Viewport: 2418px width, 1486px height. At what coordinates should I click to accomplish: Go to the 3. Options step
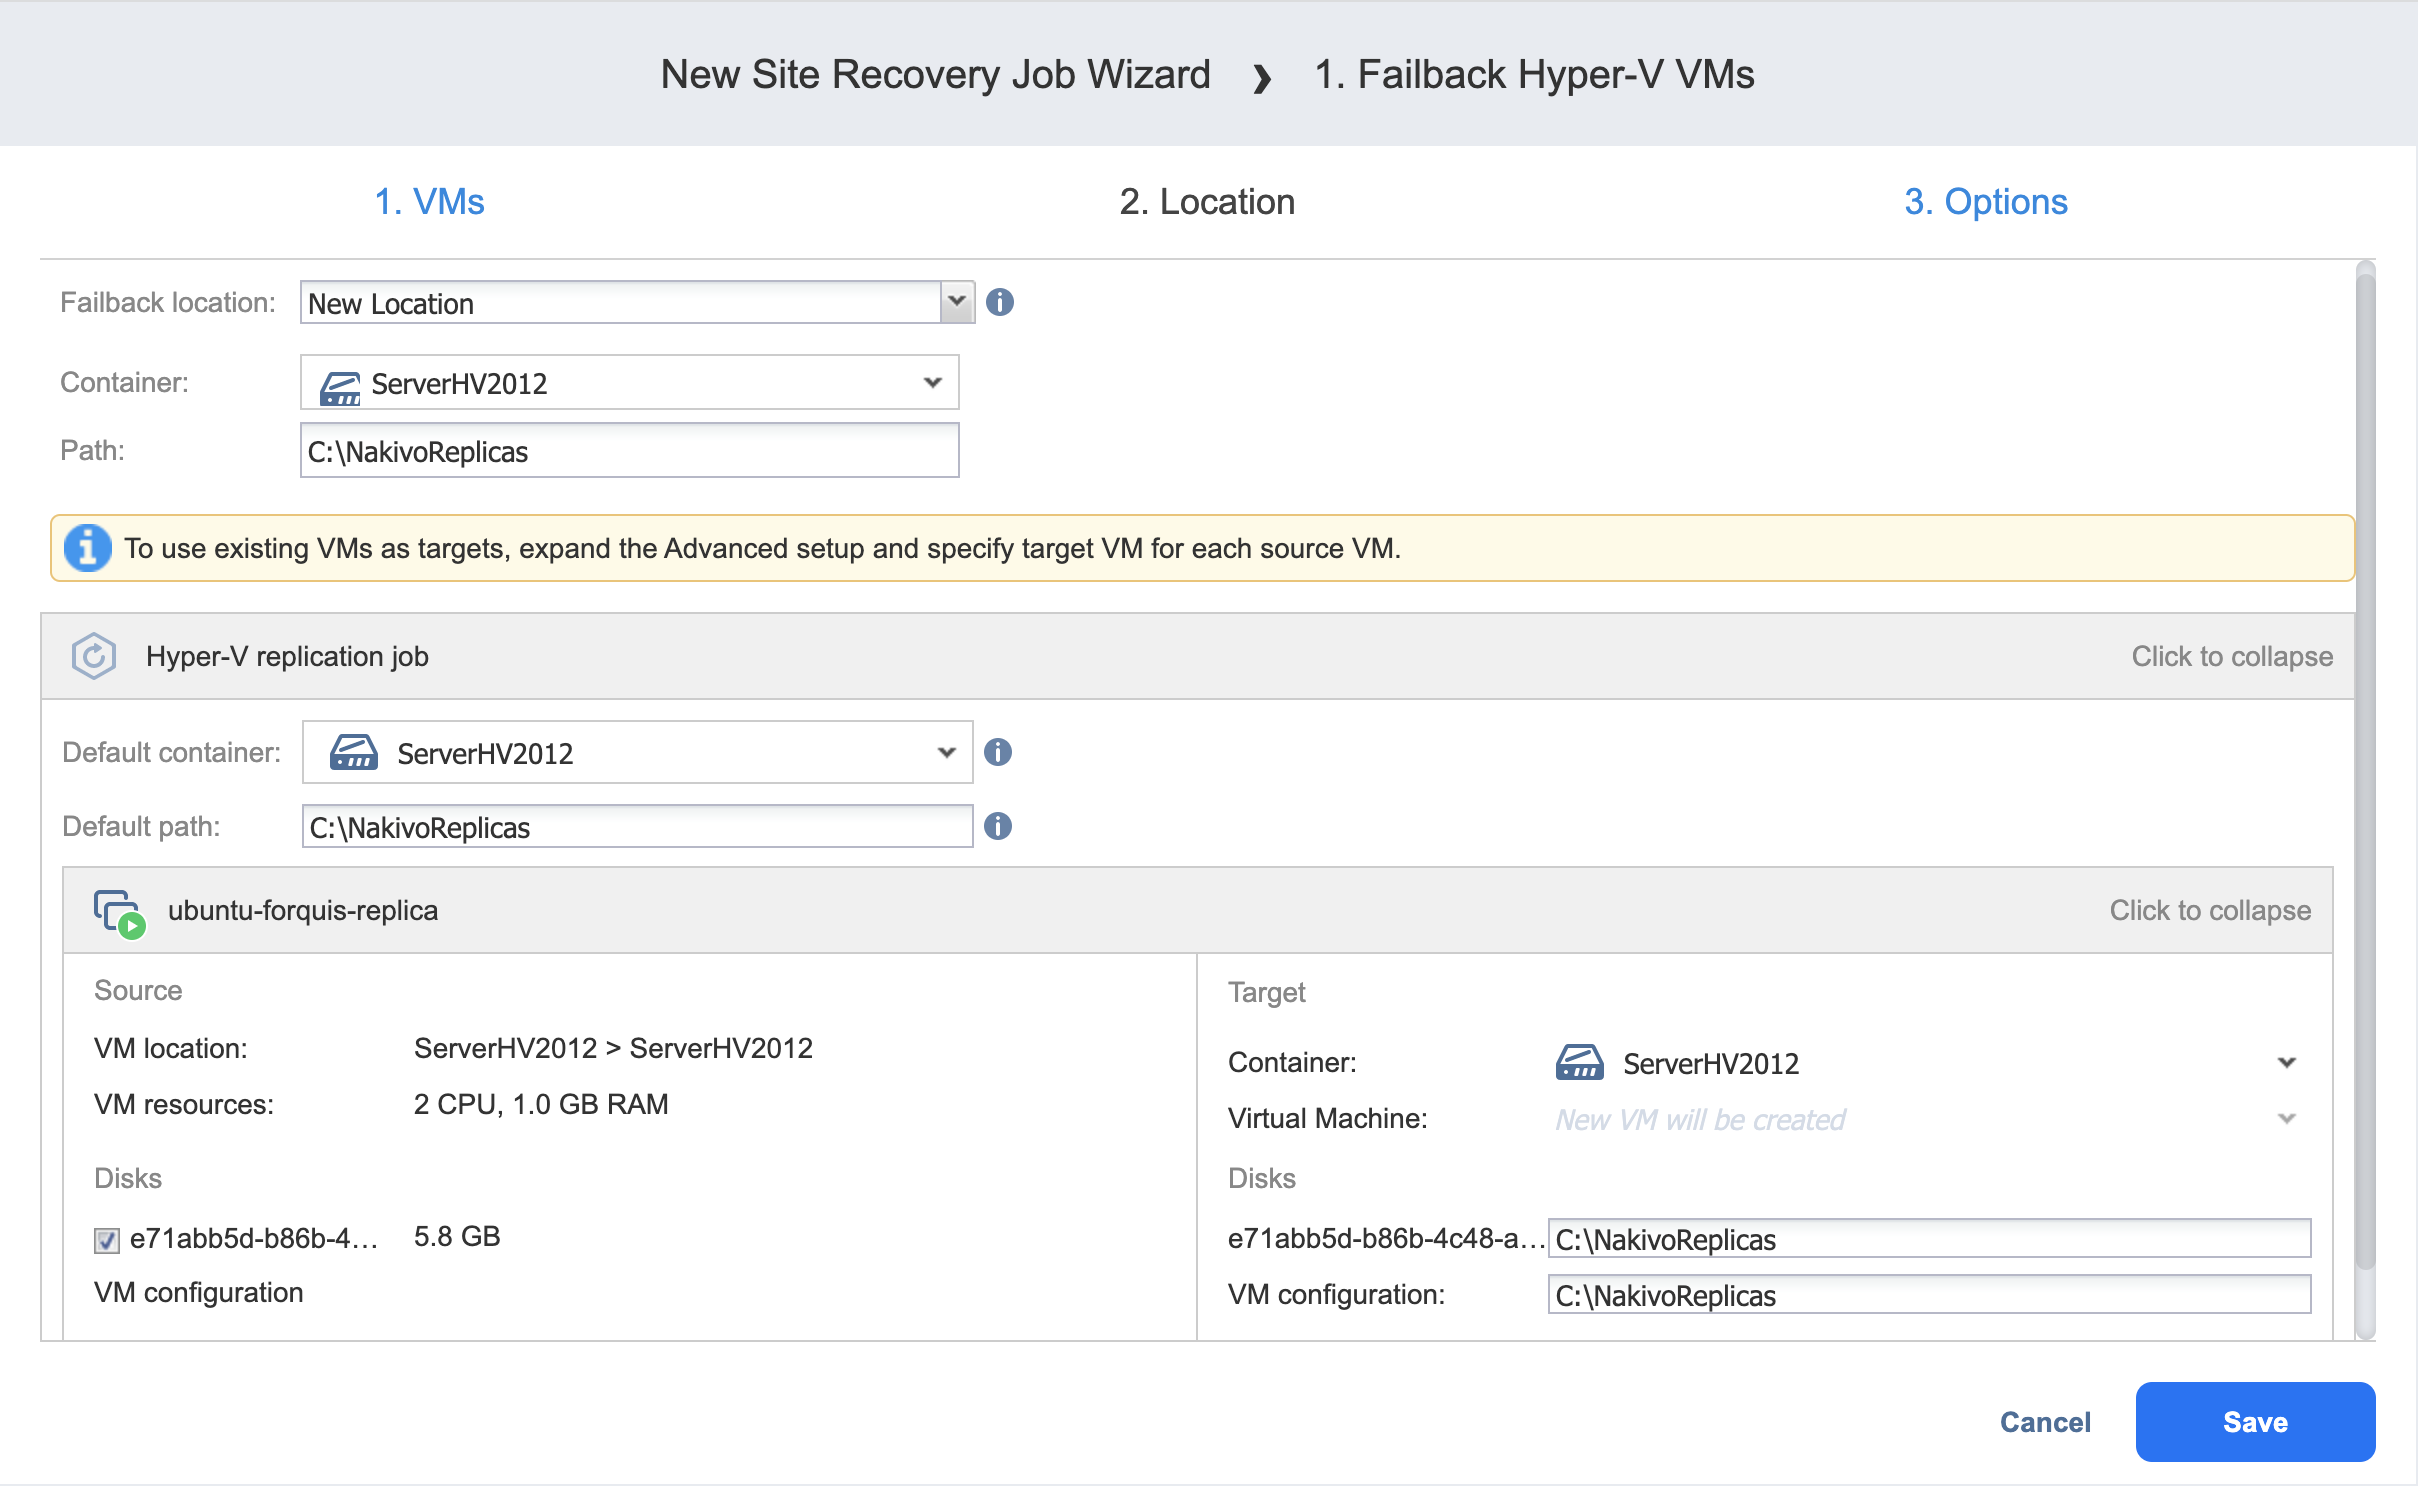(x=1985, y=201)
